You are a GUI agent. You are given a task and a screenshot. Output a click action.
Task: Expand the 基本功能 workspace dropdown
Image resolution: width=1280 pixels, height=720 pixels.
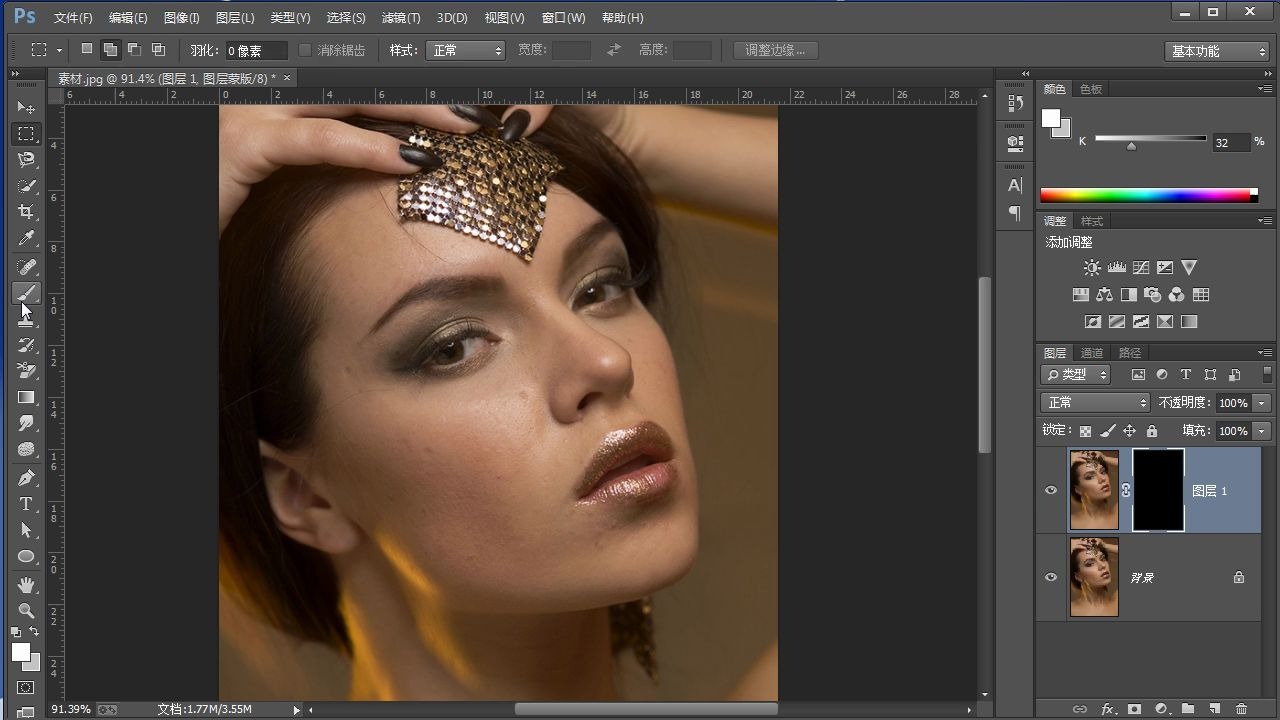coord(1216,51)
